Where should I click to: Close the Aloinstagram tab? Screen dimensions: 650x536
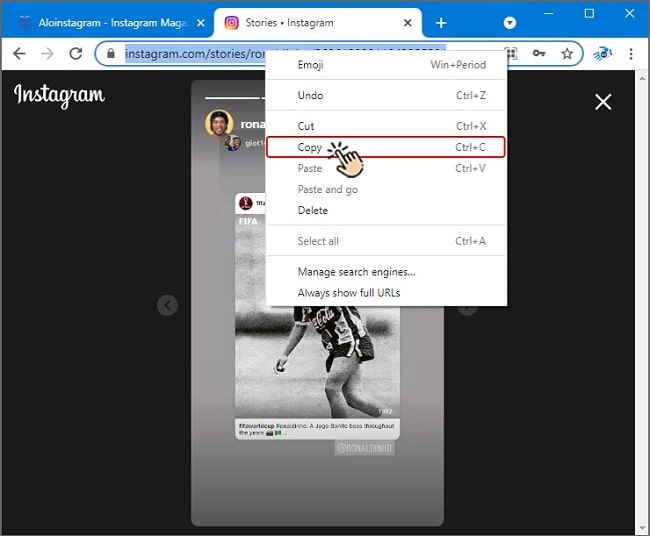tap(201, 23)
